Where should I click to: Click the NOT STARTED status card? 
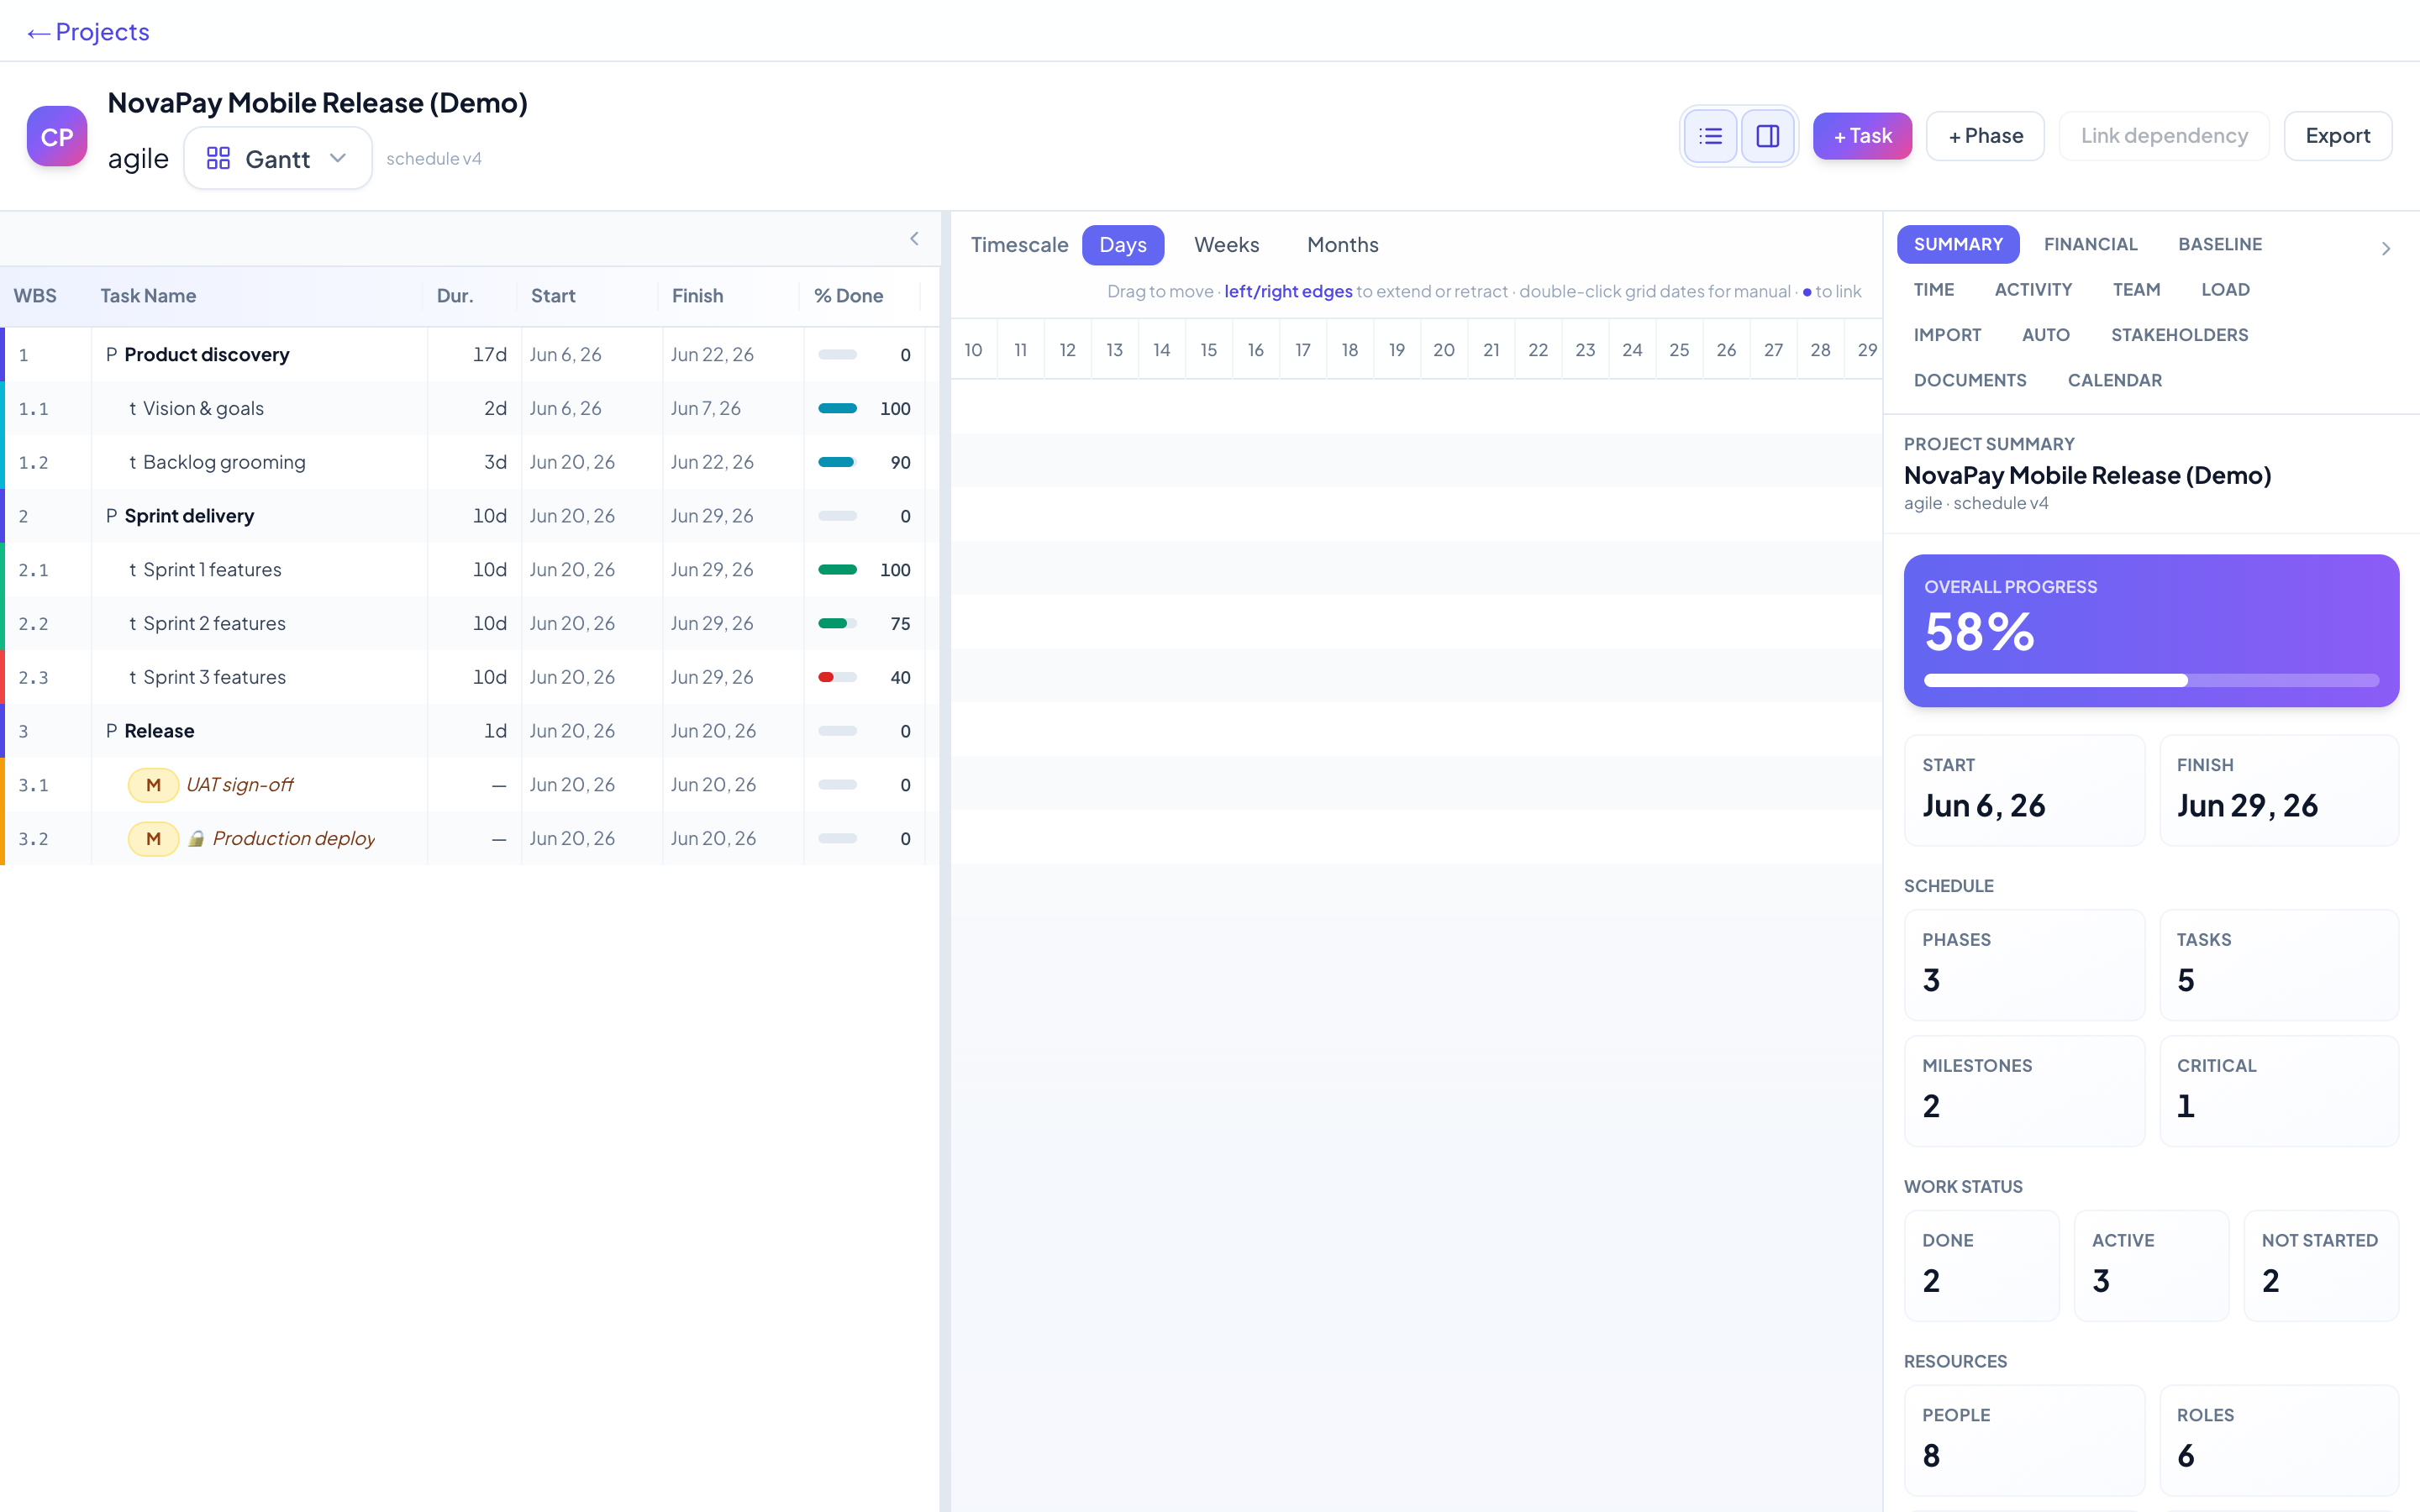pyautogui.click(x=2321, y=1266)
